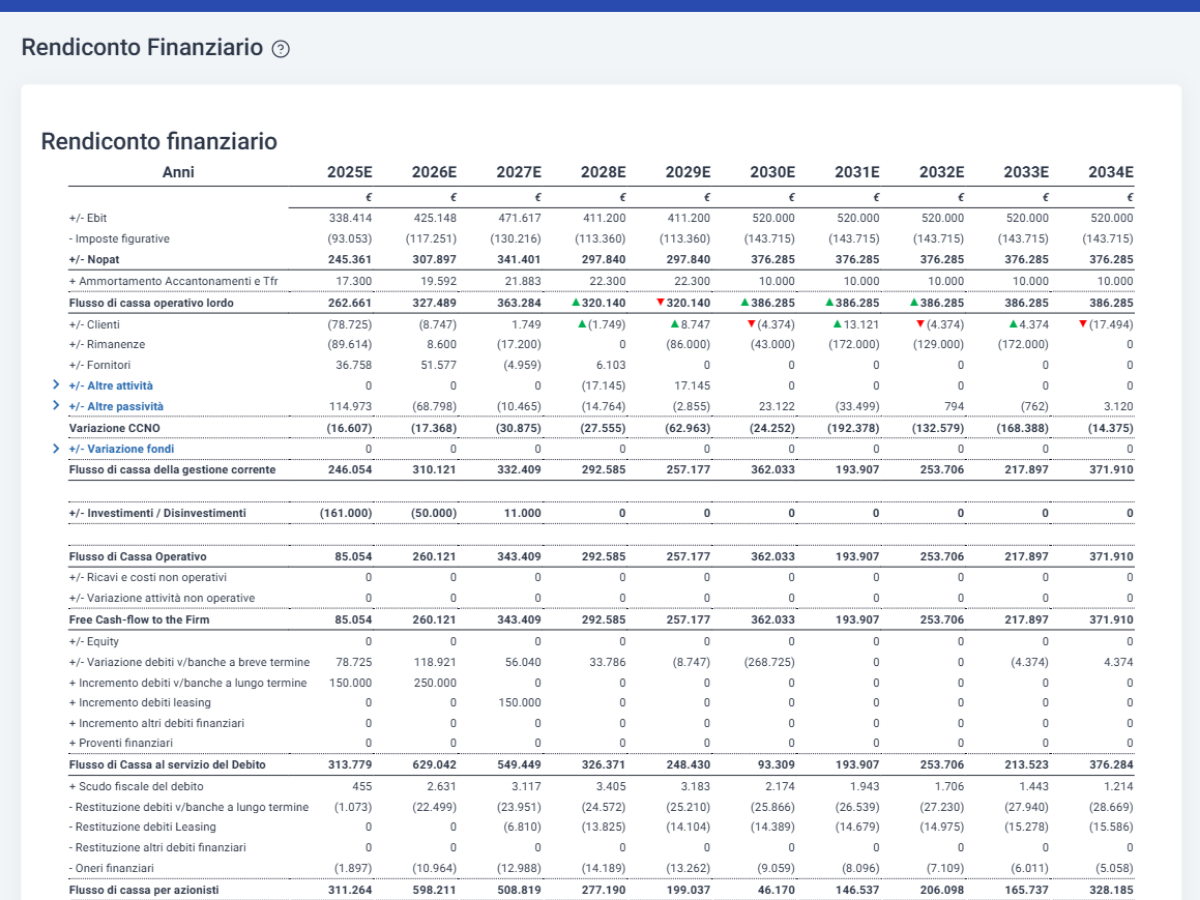This screenshot has width=1200, height=900.
Task: Click Nopat 2027E value 341.401
Action: point(519,259)
